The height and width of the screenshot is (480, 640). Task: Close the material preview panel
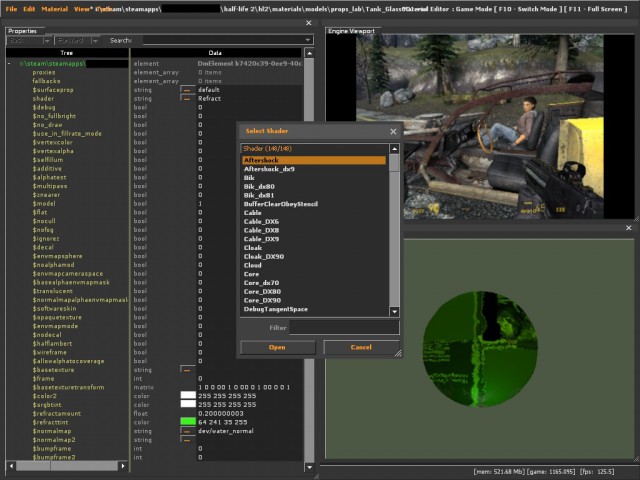(x=629, y=228)
